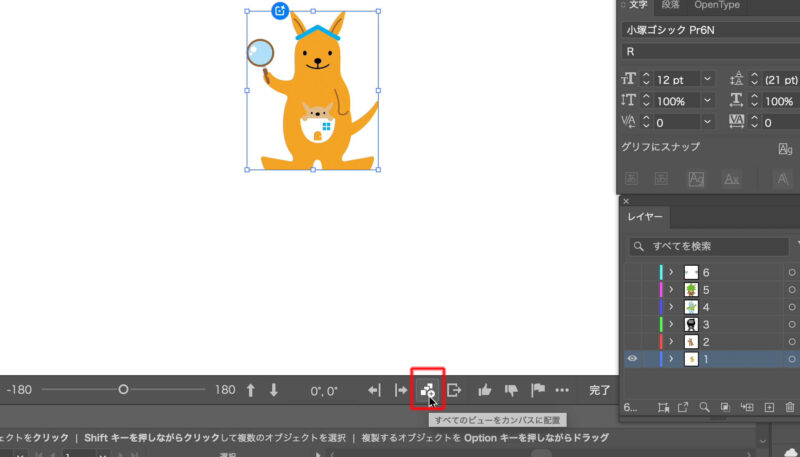Click the down arrow beside the 180 slider
This screenshot has width=800, height=457.
click(274, 391)
